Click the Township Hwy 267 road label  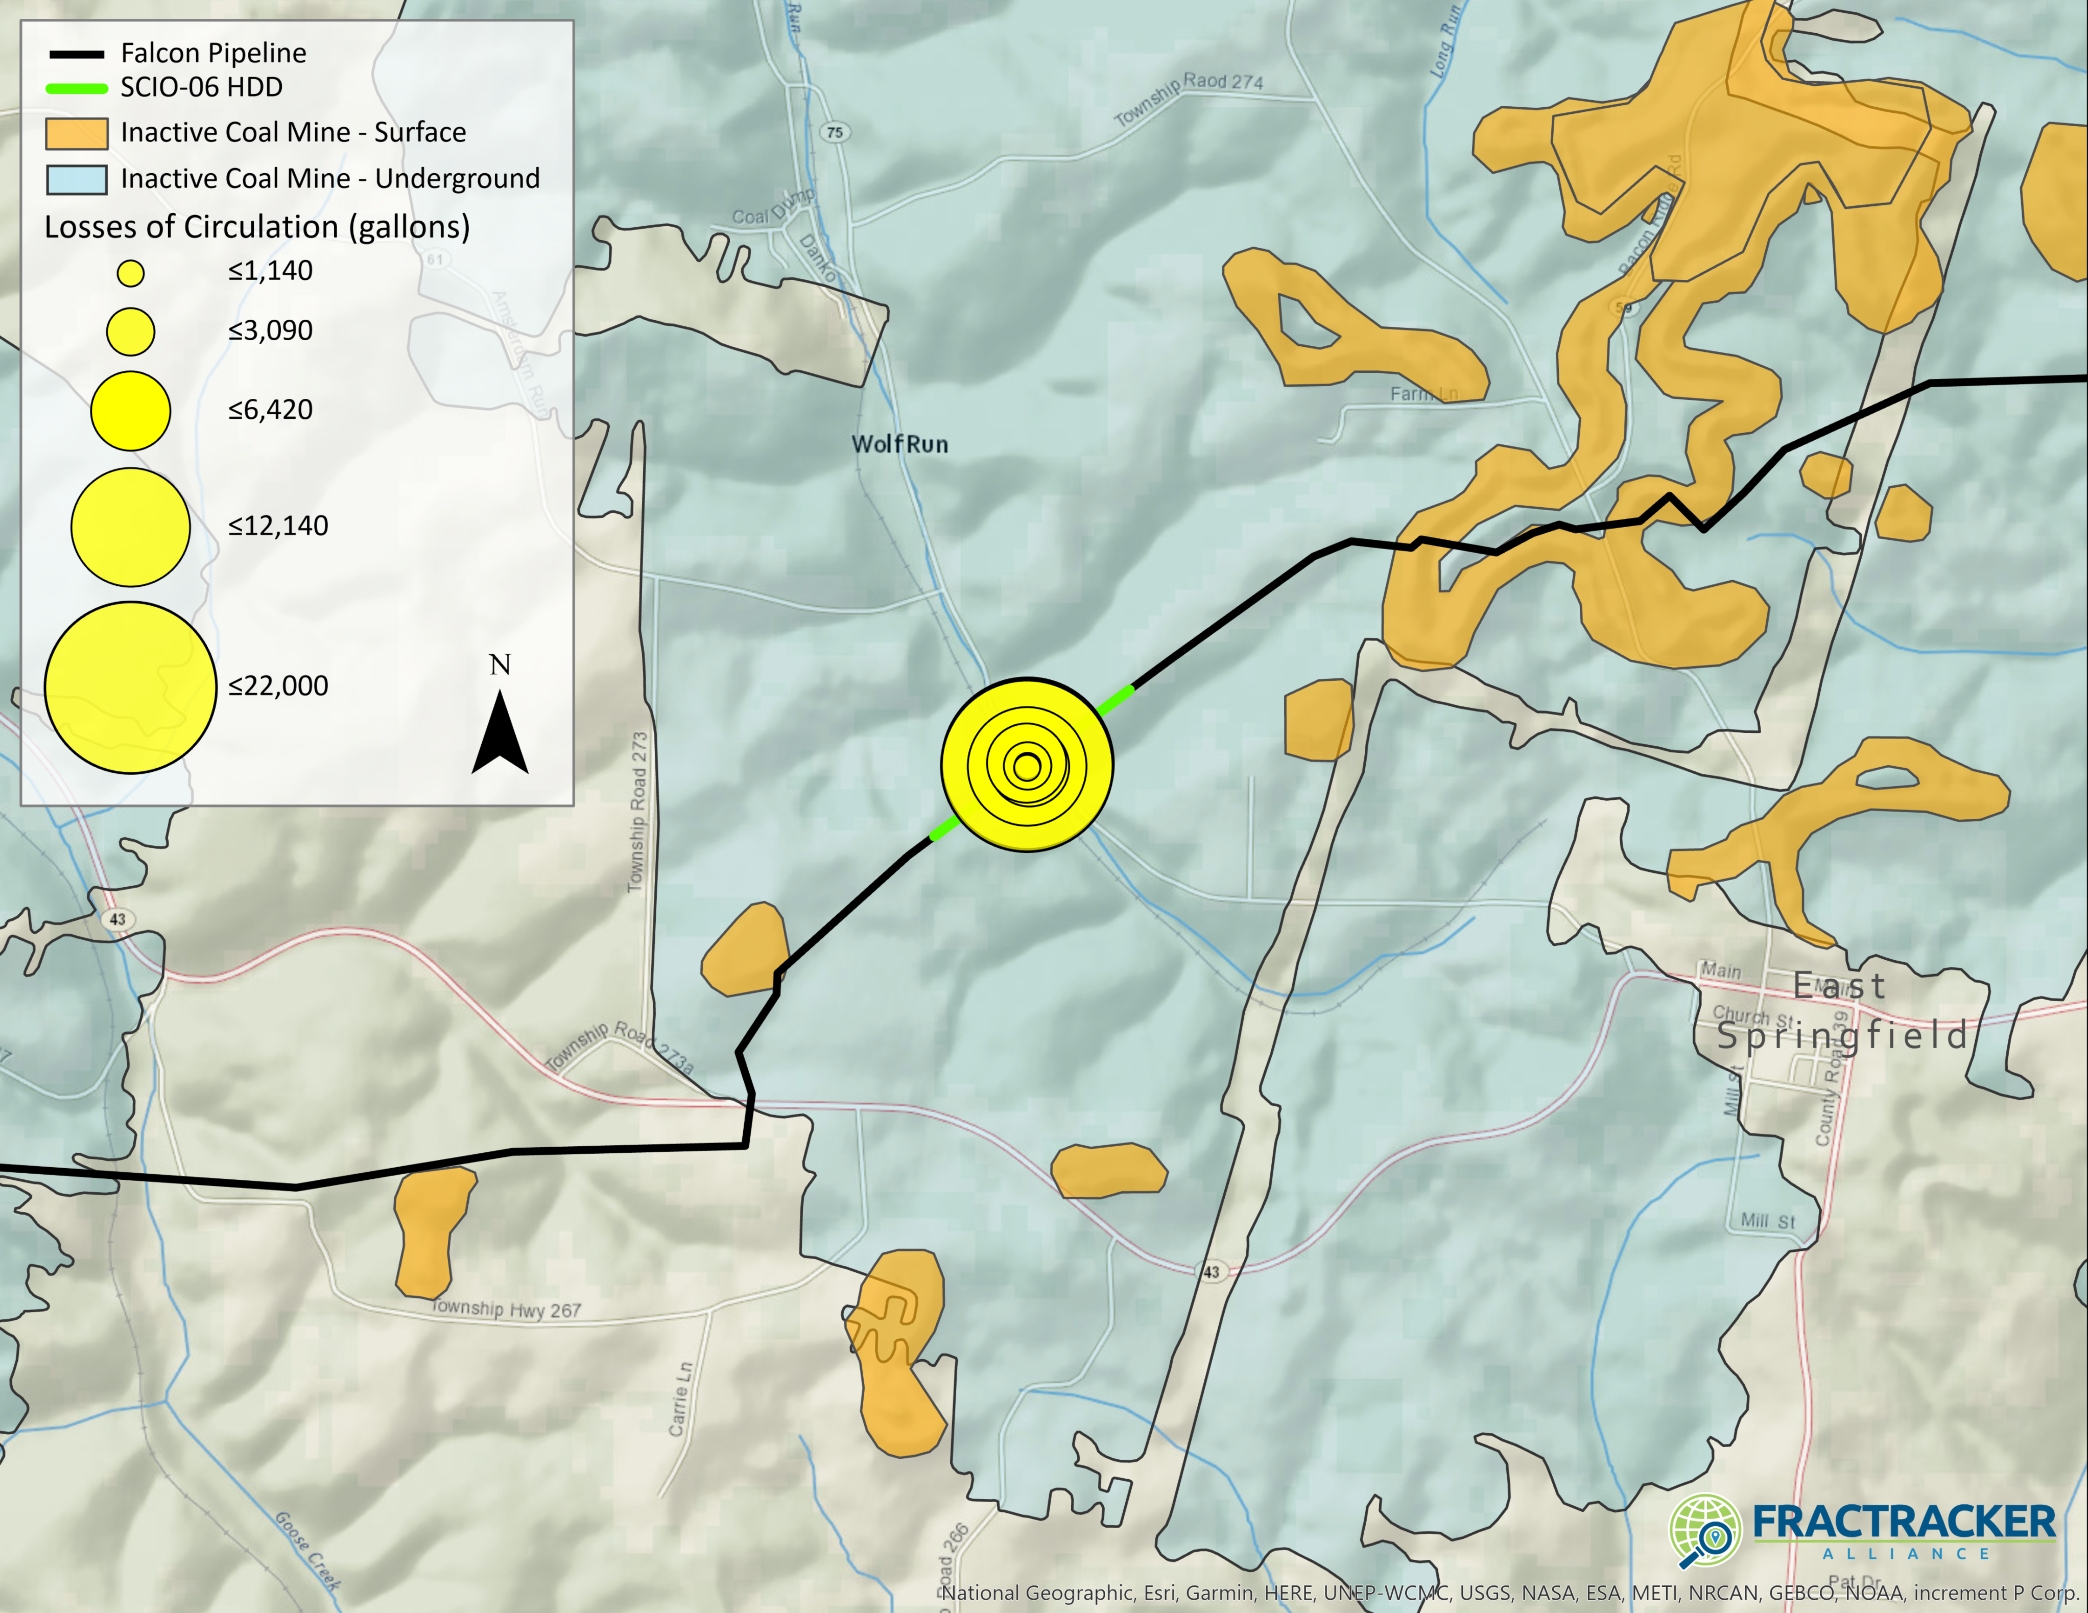click(506, 1308)
